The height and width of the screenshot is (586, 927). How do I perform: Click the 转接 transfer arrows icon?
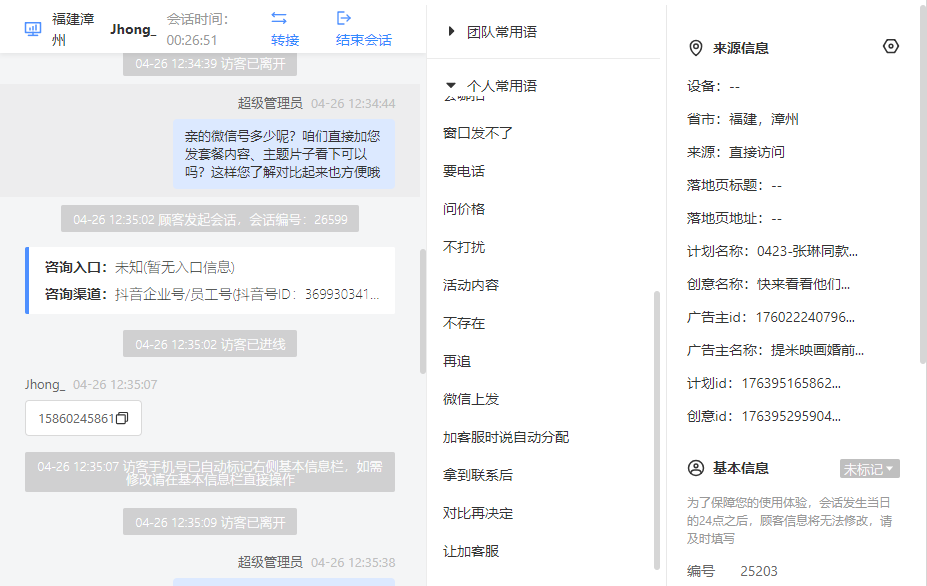pos(279,18)
